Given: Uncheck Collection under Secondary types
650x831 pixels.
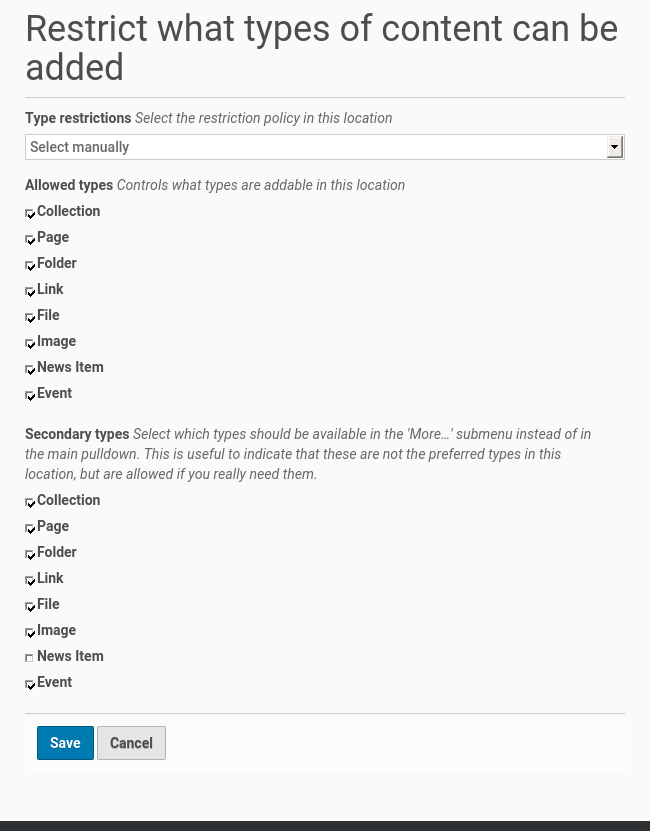Looking at the screenshot, I should tap(30, 502).
